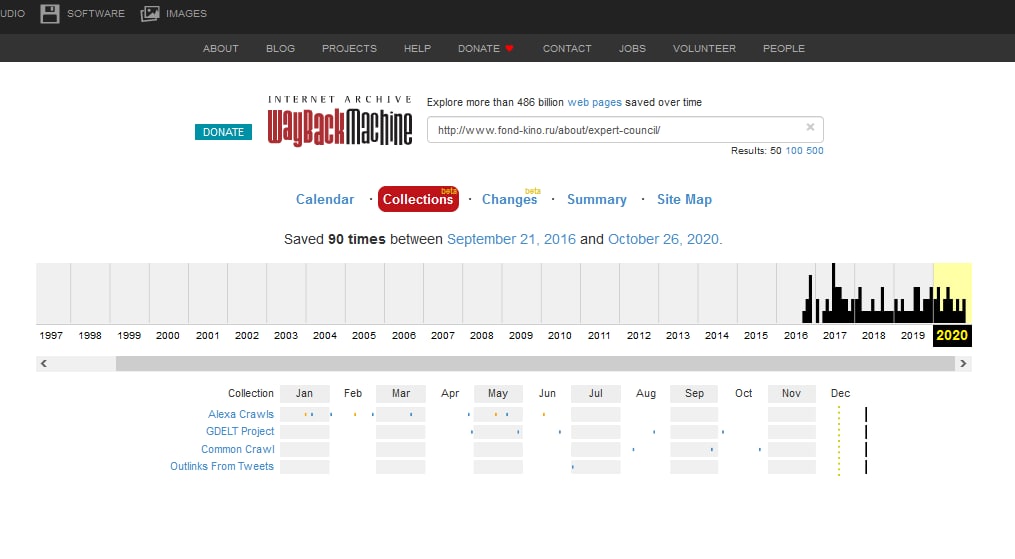Switch to the Summary tab
The height and width of the screenshot is (559, 1015).
[x=597, y=199]
